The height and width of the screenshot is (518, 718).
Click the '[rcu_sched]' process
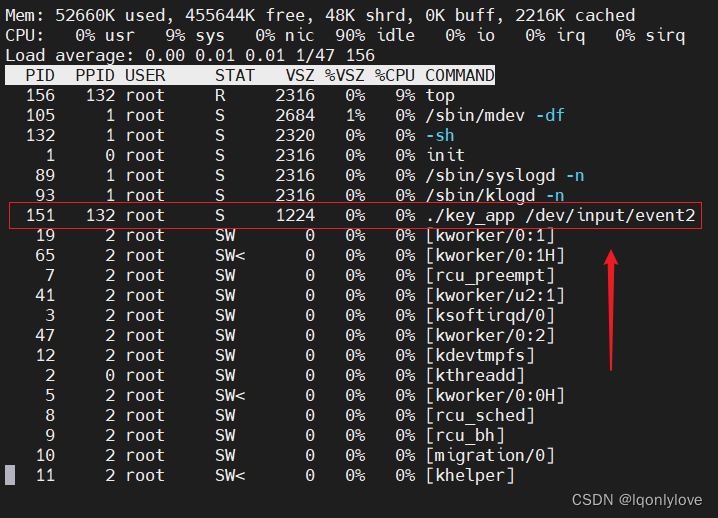point(480,415)
